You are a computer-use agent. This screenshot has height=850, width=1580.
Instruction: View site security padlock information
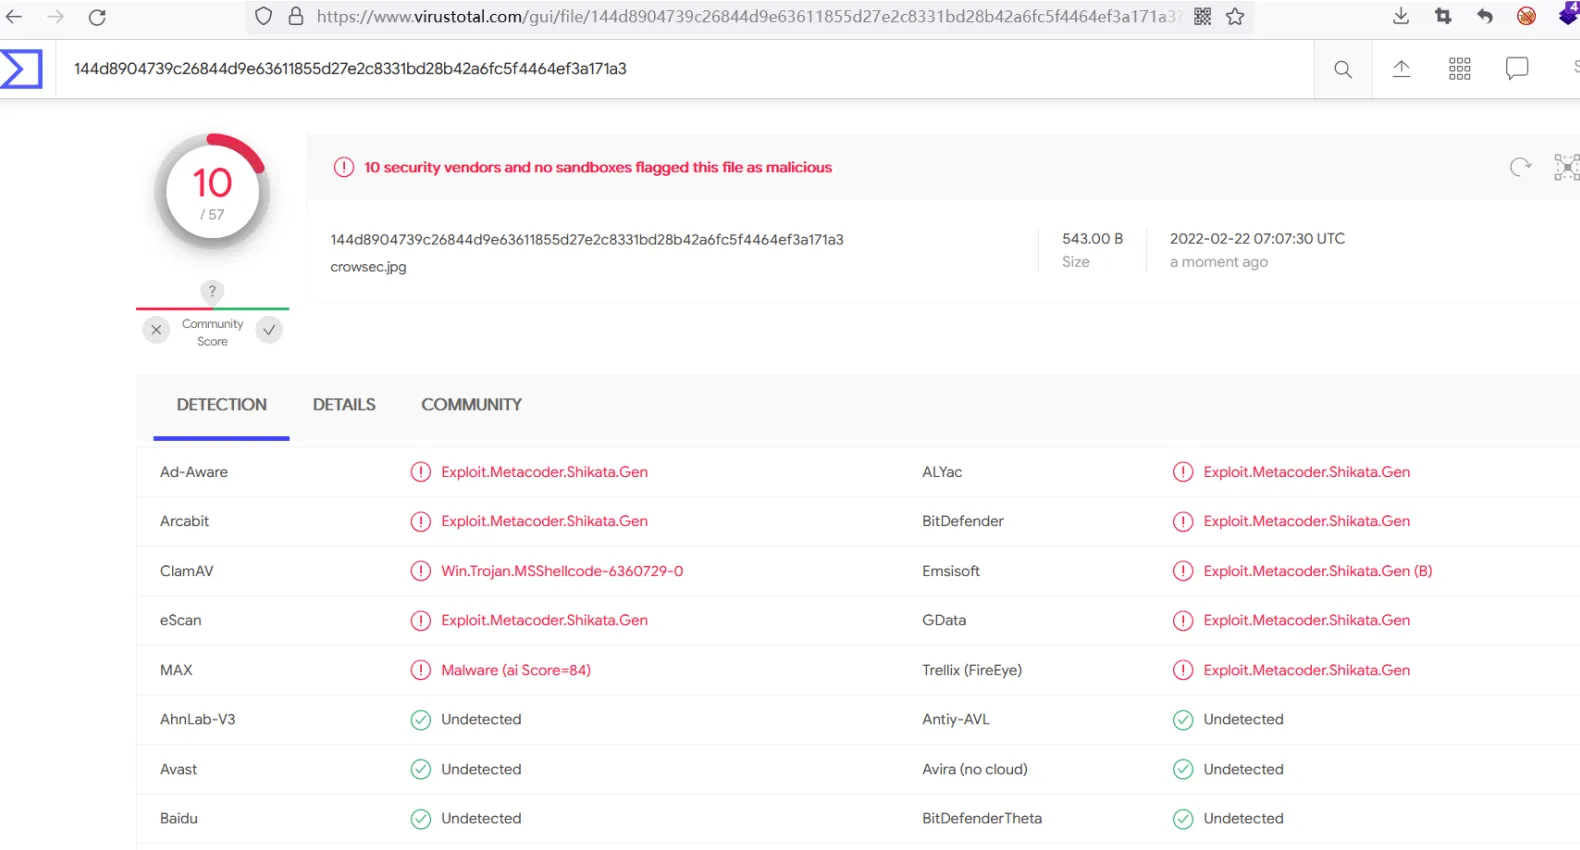coord(295,16)
